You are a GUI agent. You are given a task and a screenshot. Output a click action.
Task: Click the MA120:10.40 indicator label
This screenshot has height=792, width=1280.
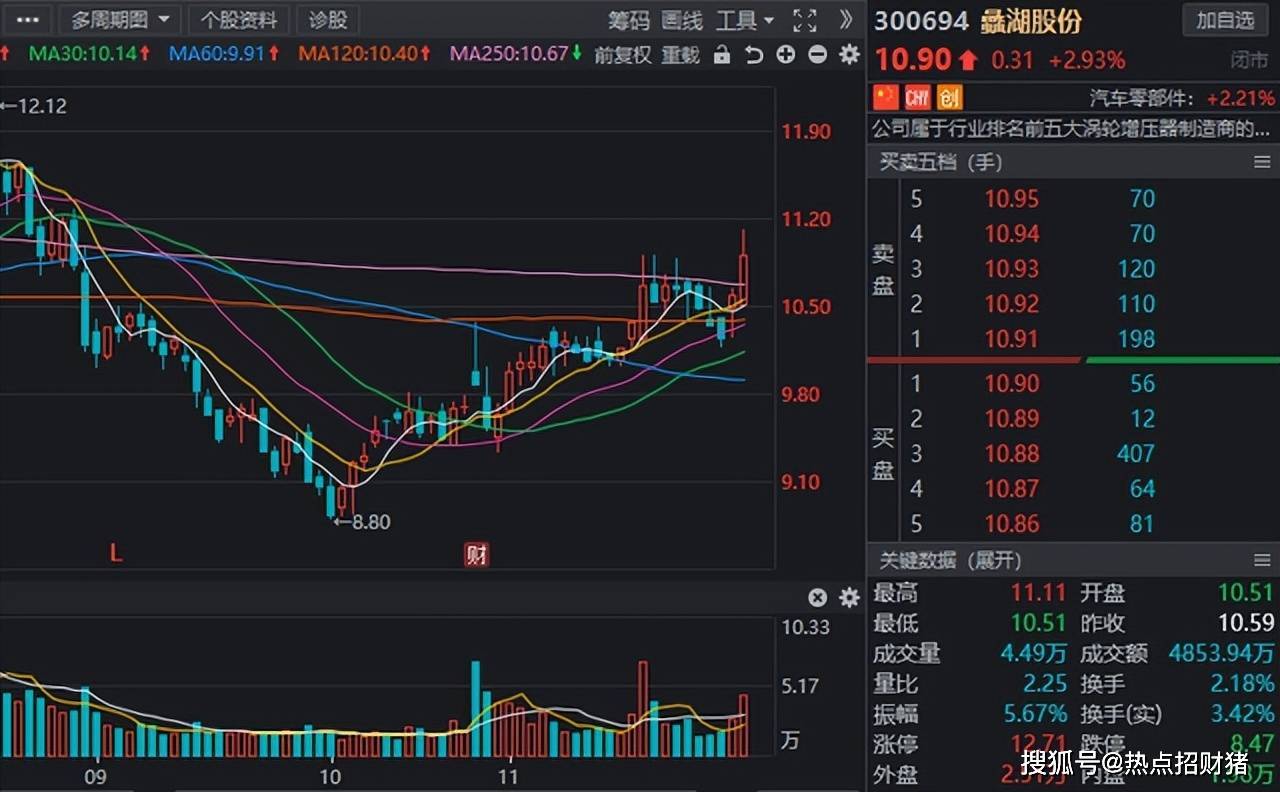[x=365, y=53]
